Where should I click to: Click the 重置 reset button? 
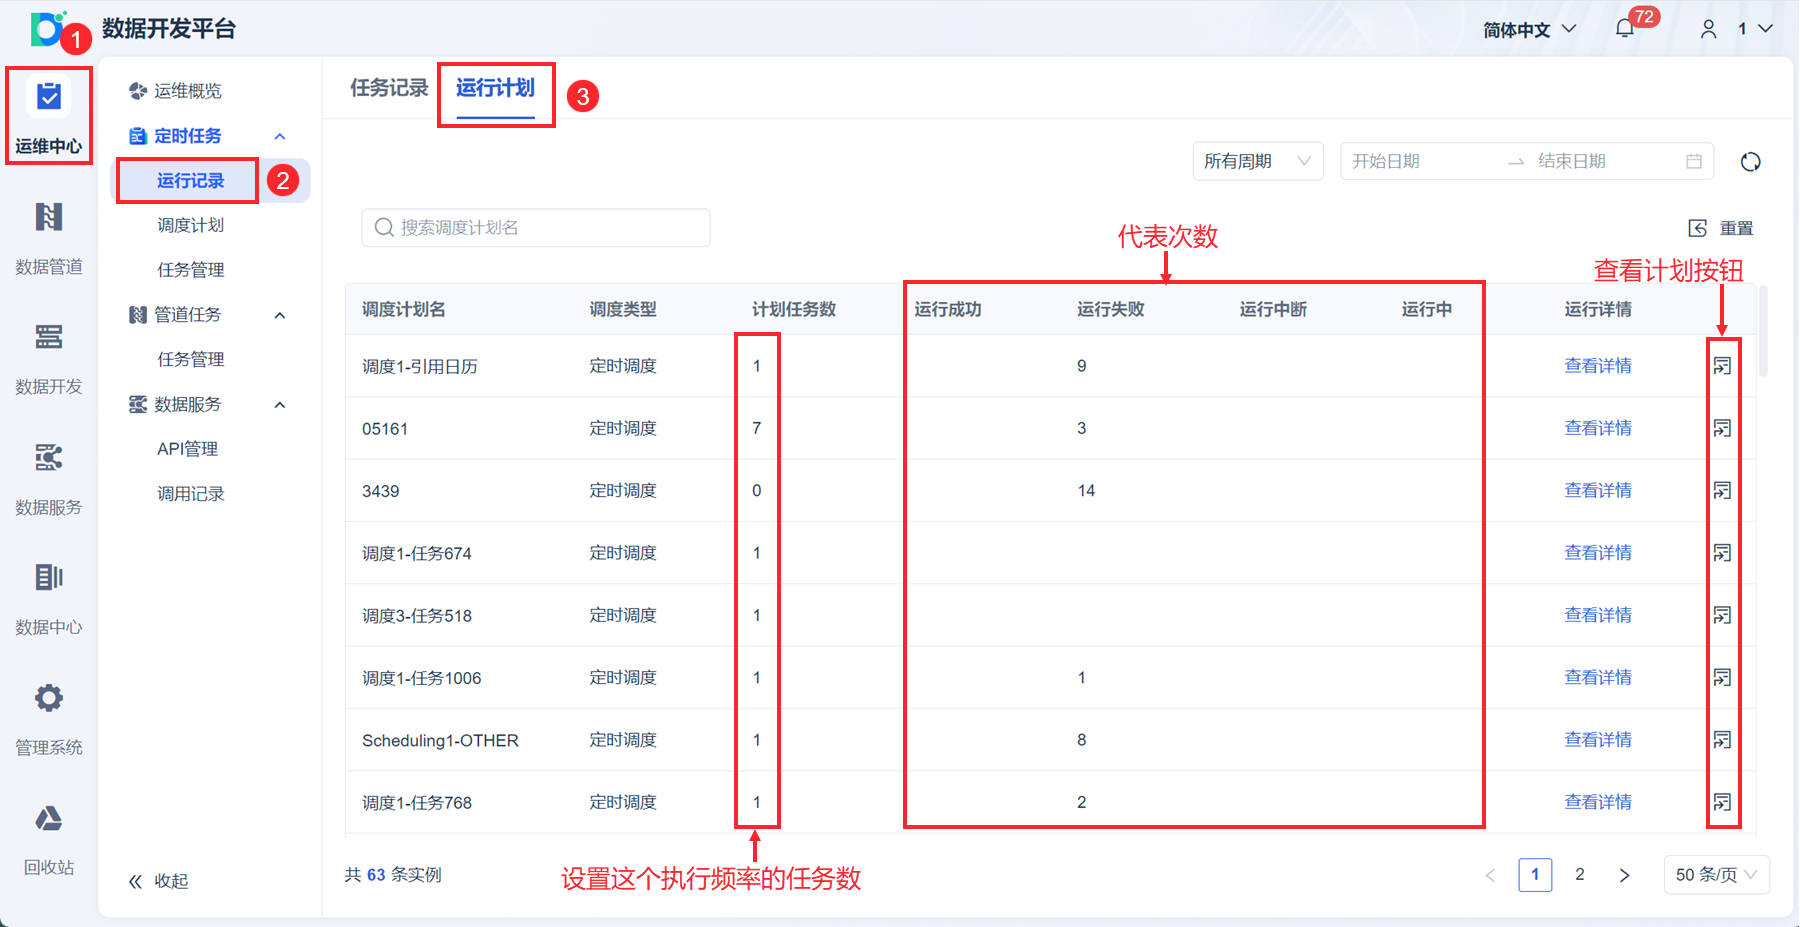(x=1721, y=228)
